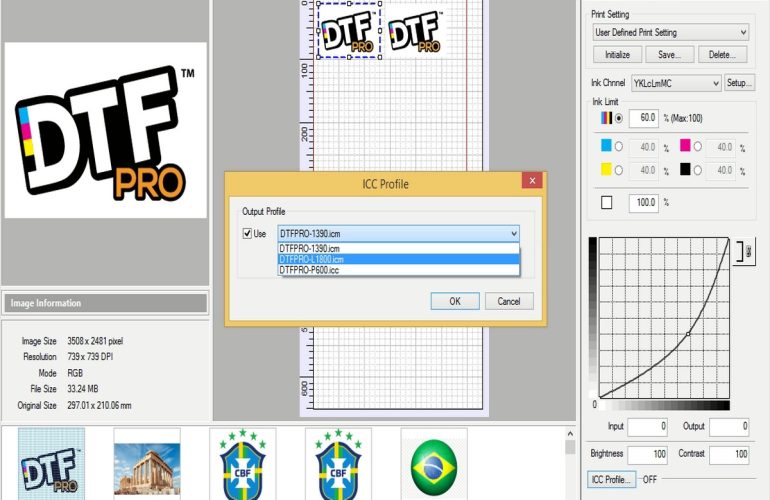Open the Output Profile combo box arrow
The image size is (770, 500).
[x=514, y=234]
